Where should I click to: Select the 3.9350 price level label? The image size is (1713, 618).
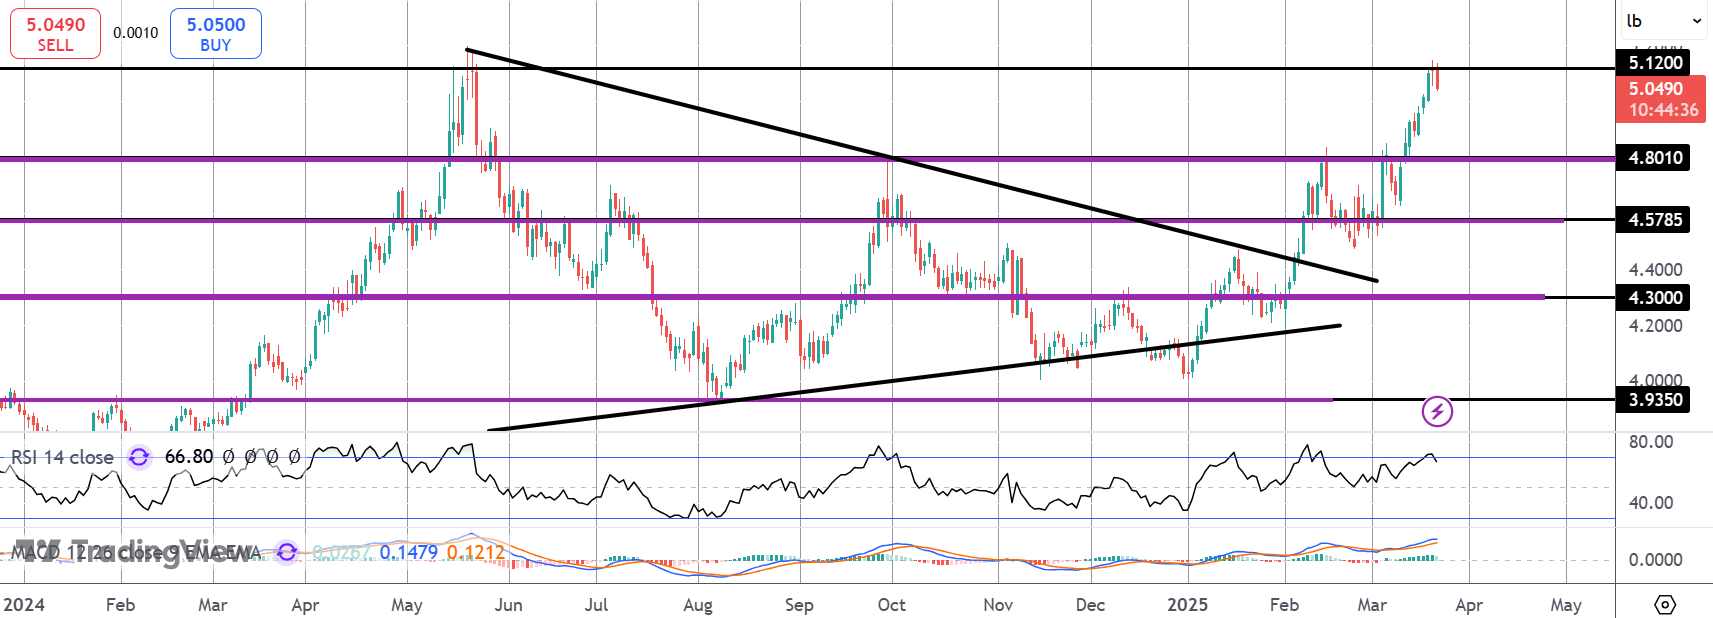point(1653,400)
